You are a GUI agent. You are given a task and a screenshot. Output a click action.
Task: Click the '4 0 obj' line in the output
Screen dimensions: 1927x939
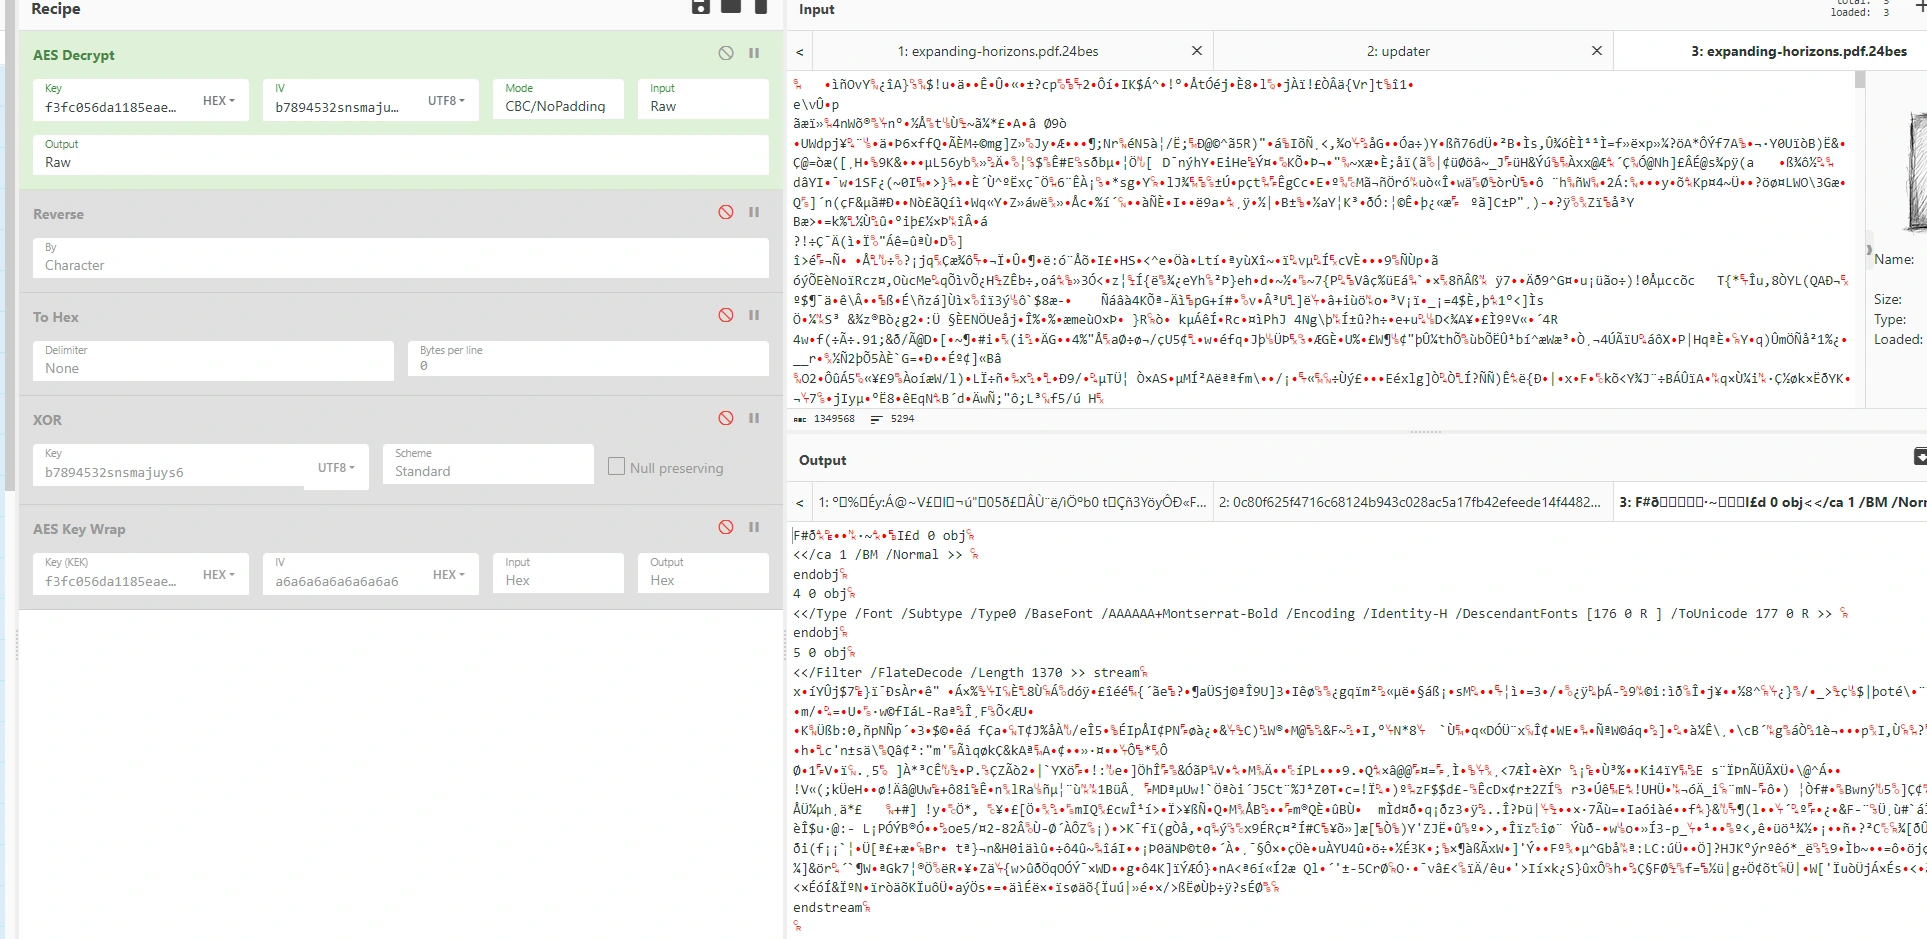tap(820, 594)
